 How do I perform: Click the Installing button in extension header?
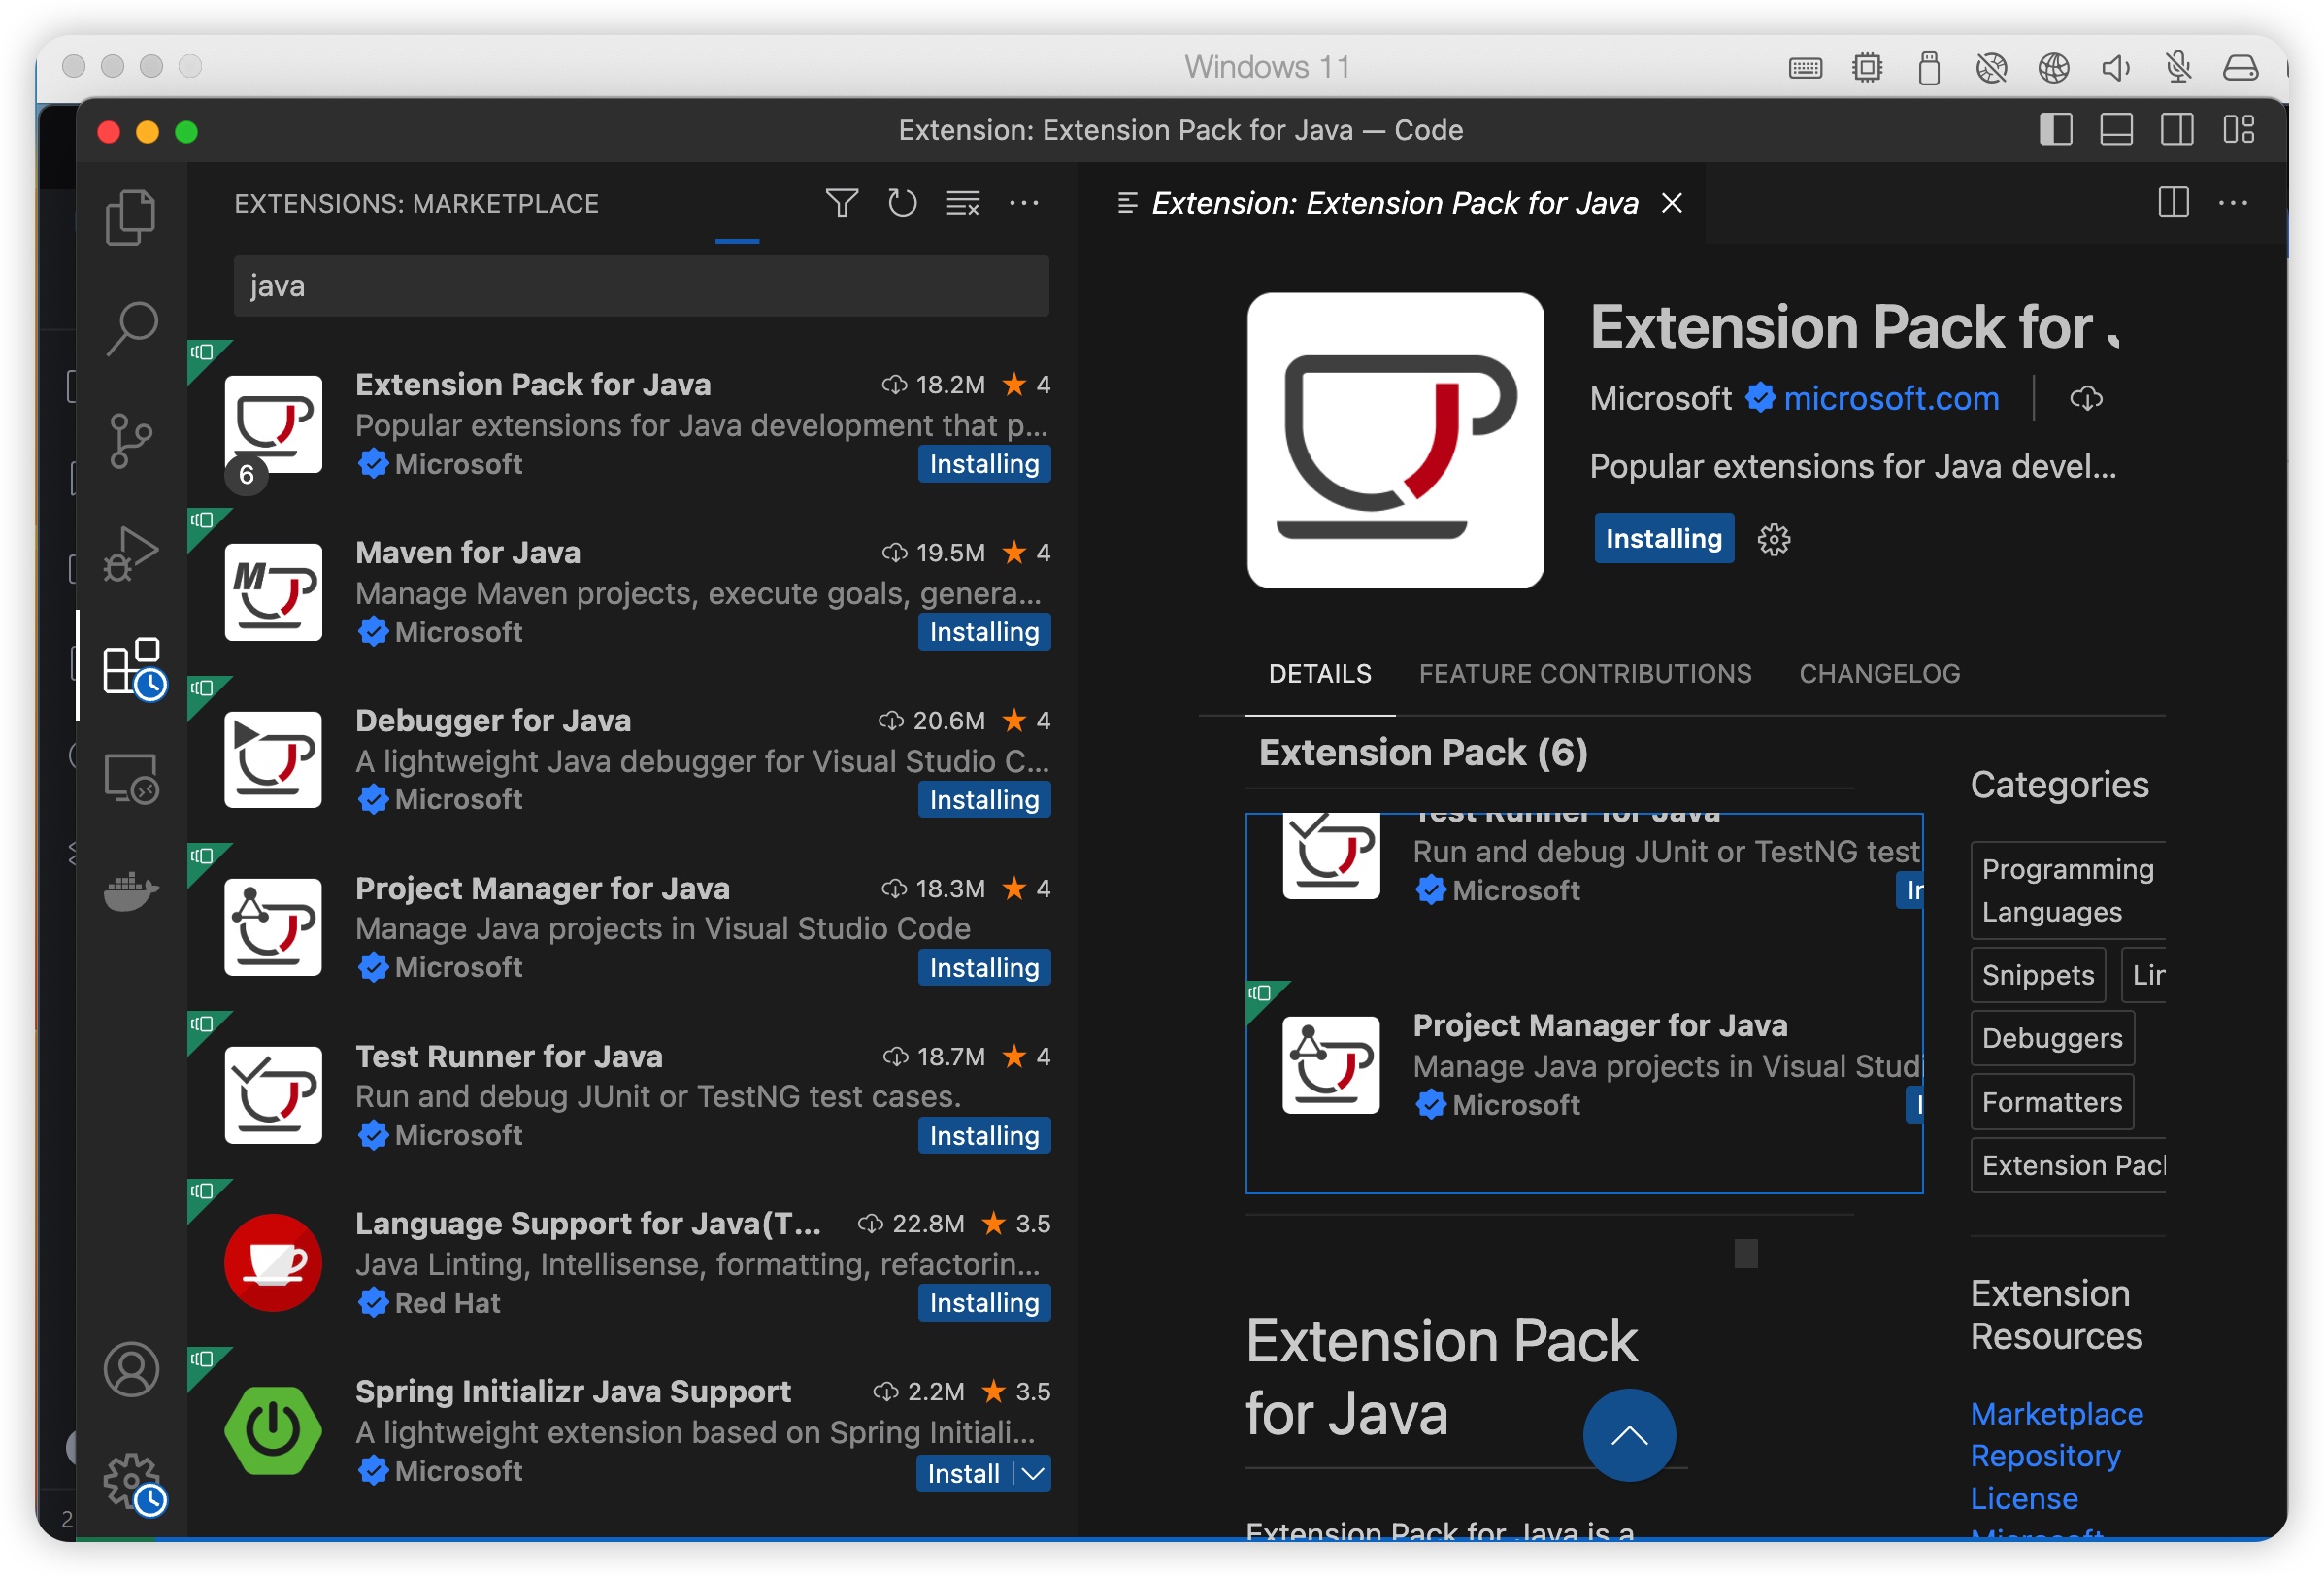click(x=1663, y=539)
